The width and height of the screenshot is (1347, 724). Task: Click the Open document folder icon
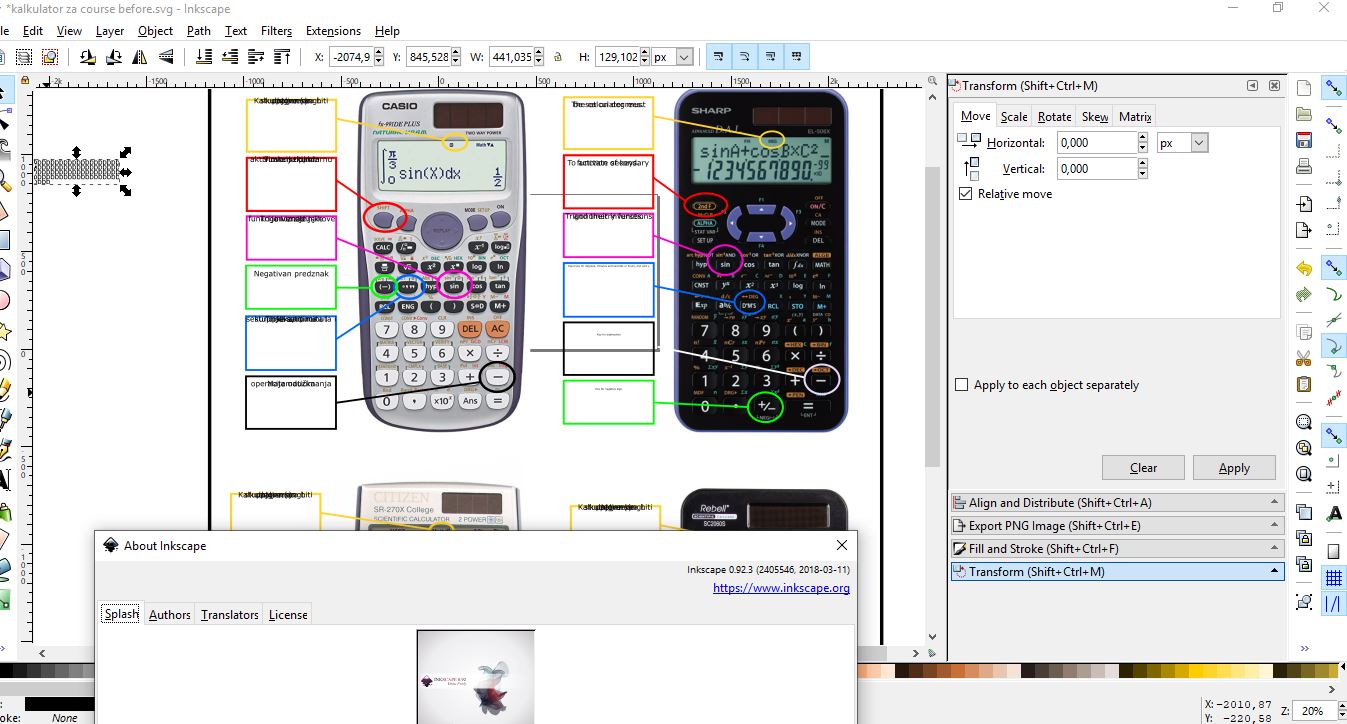[x=1303, y=114]
